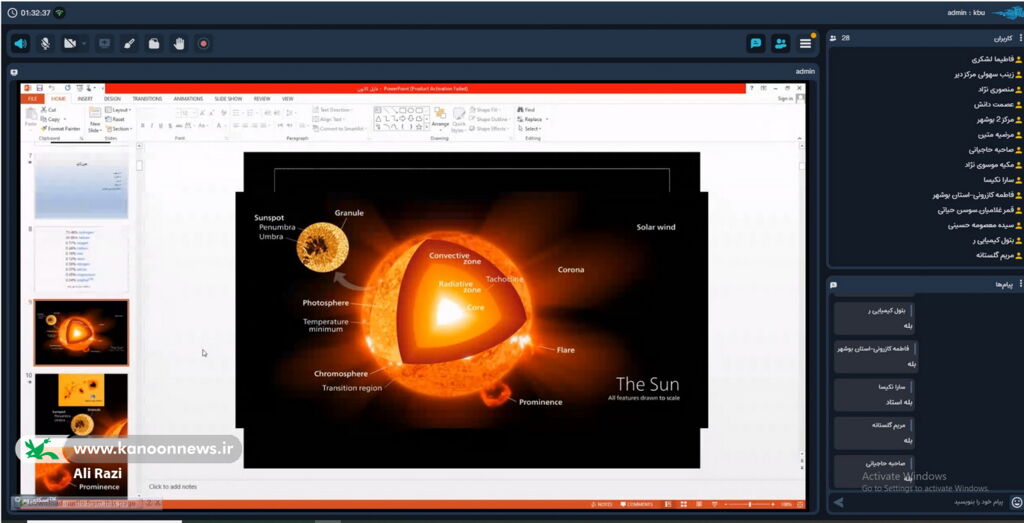
Task: Click the Replace button in Editing
Action: click(532, 119)
